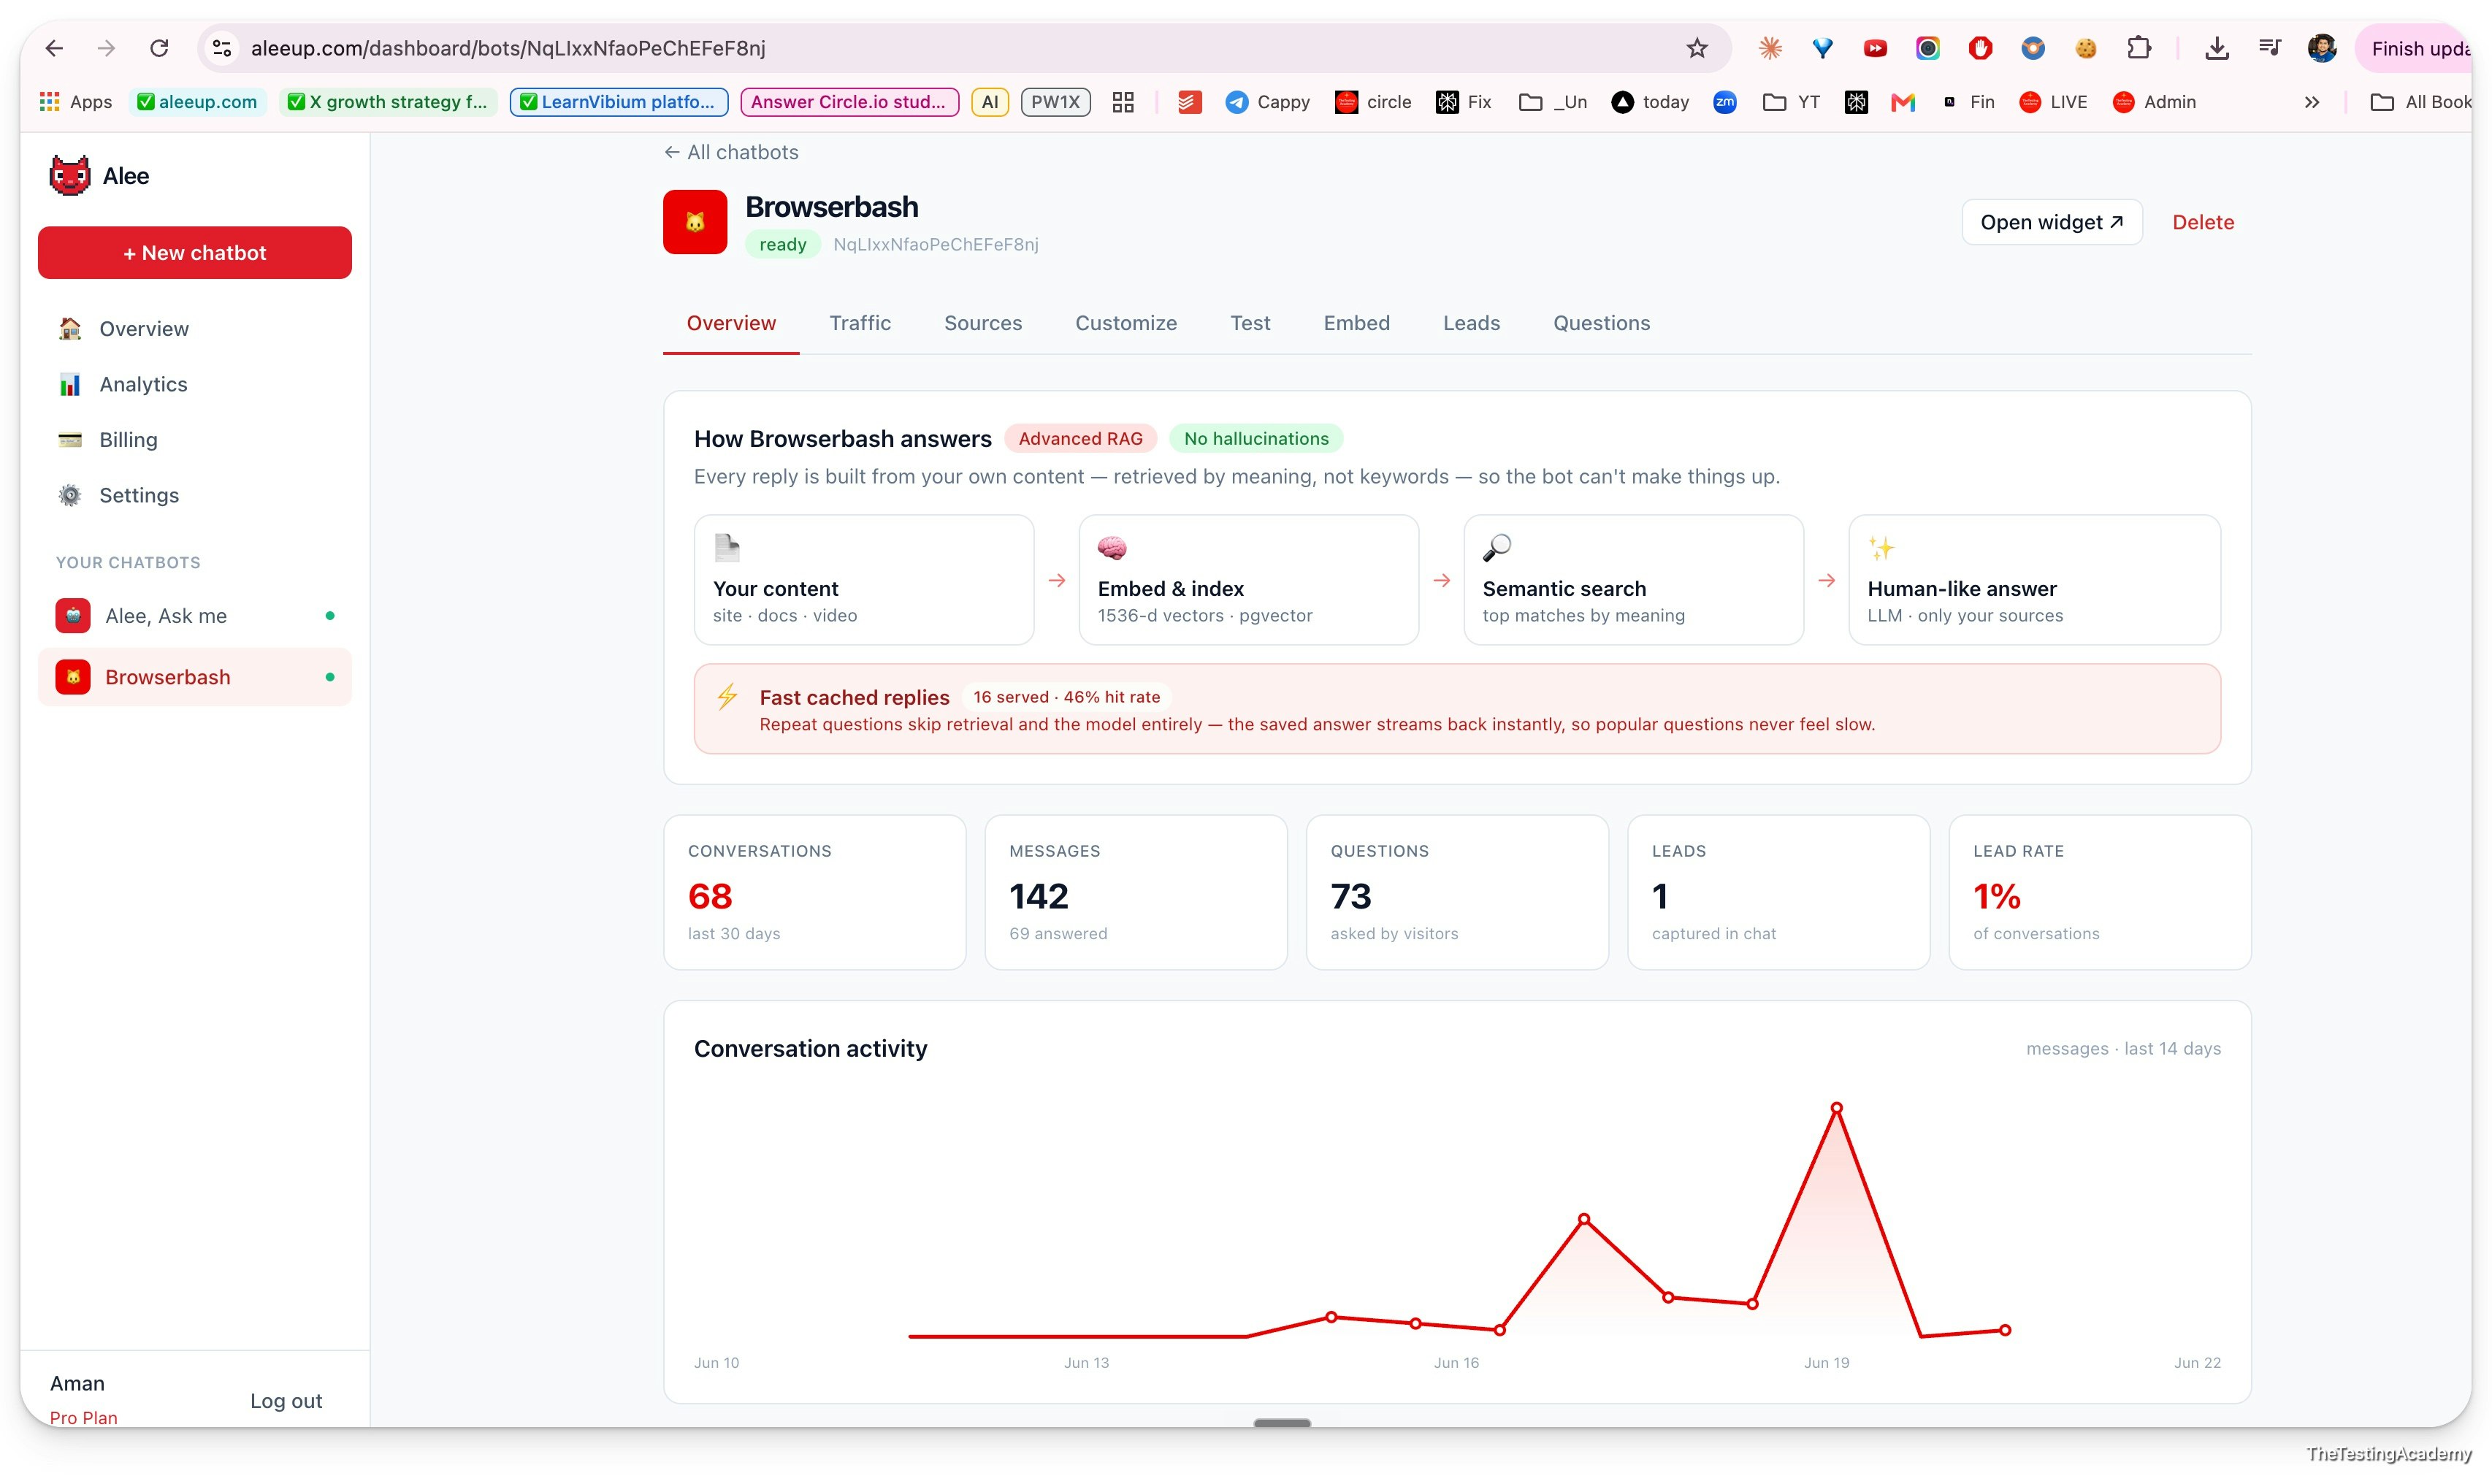2492x1484 pixels.
Task: Open the Test tab
Action: (1250, 323)
